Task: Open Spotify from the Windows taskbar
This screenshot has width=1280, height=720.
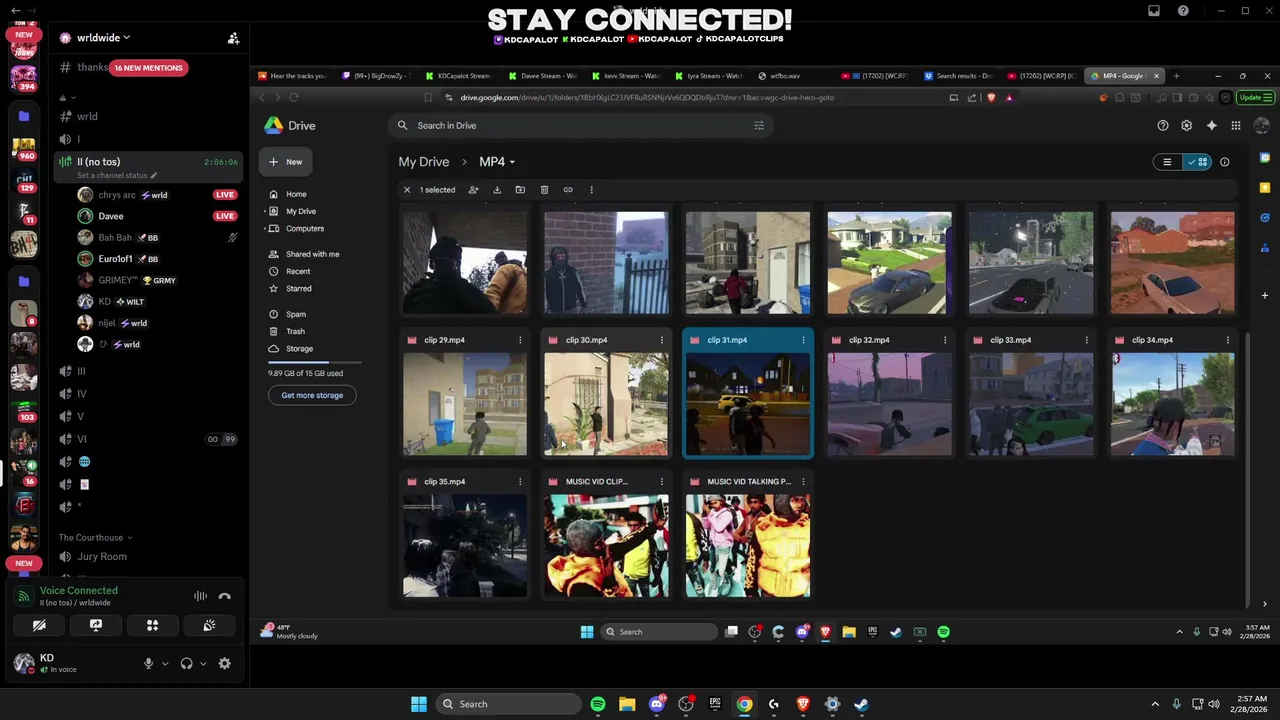Action: pos(598,704)
